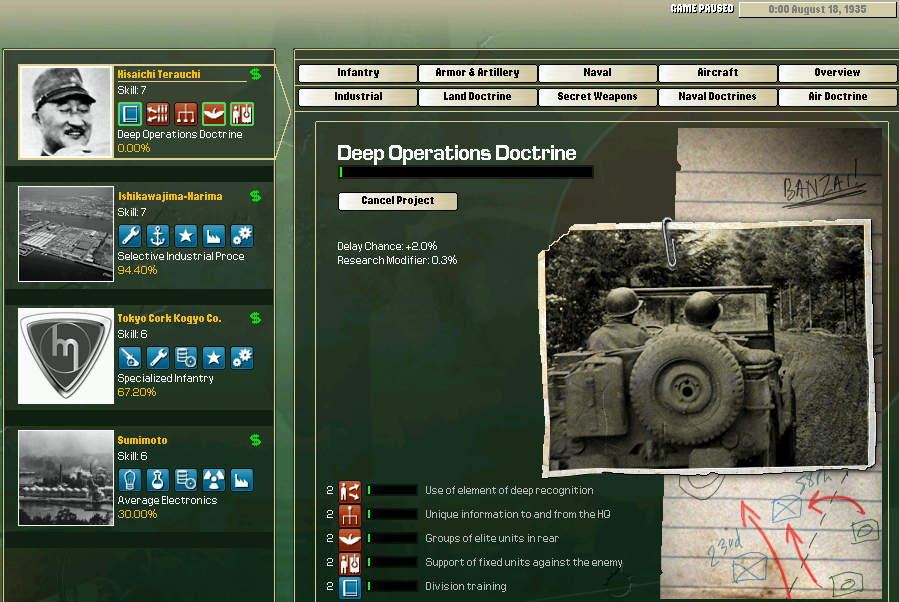The width and height of the screenshot is (899, 602).
Task: Click the star icon under Ishikawajima-Harima
Action: (186, 236)
